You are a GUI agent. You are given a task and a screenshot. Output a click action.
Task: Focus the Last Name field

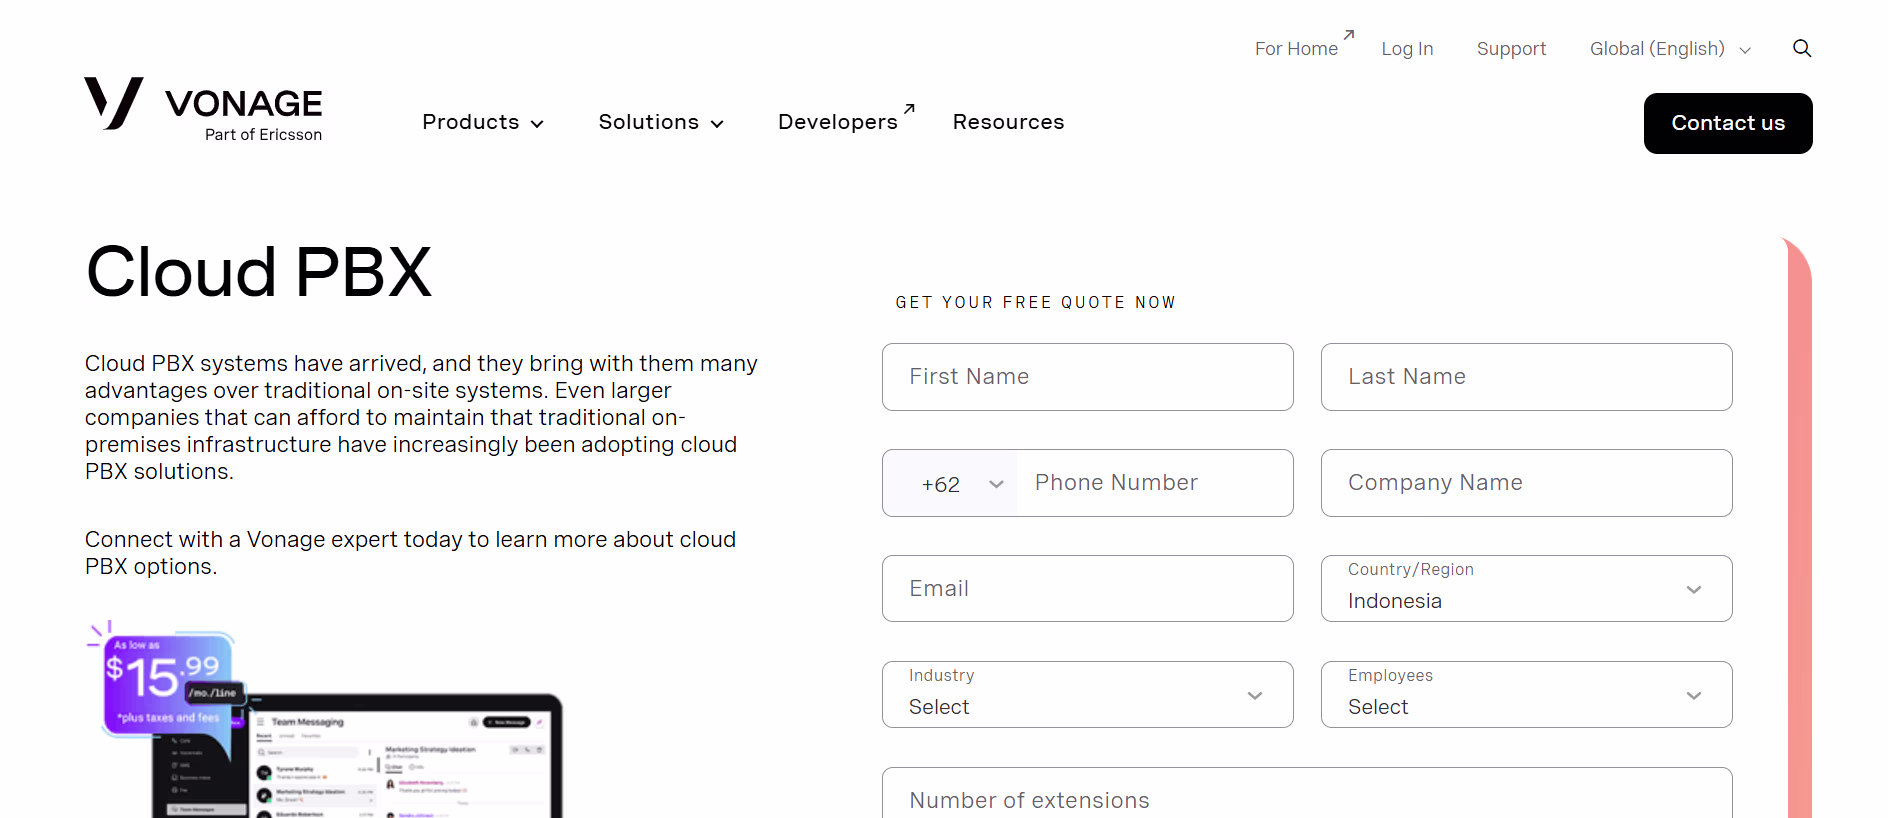(x=1527, y=377)
